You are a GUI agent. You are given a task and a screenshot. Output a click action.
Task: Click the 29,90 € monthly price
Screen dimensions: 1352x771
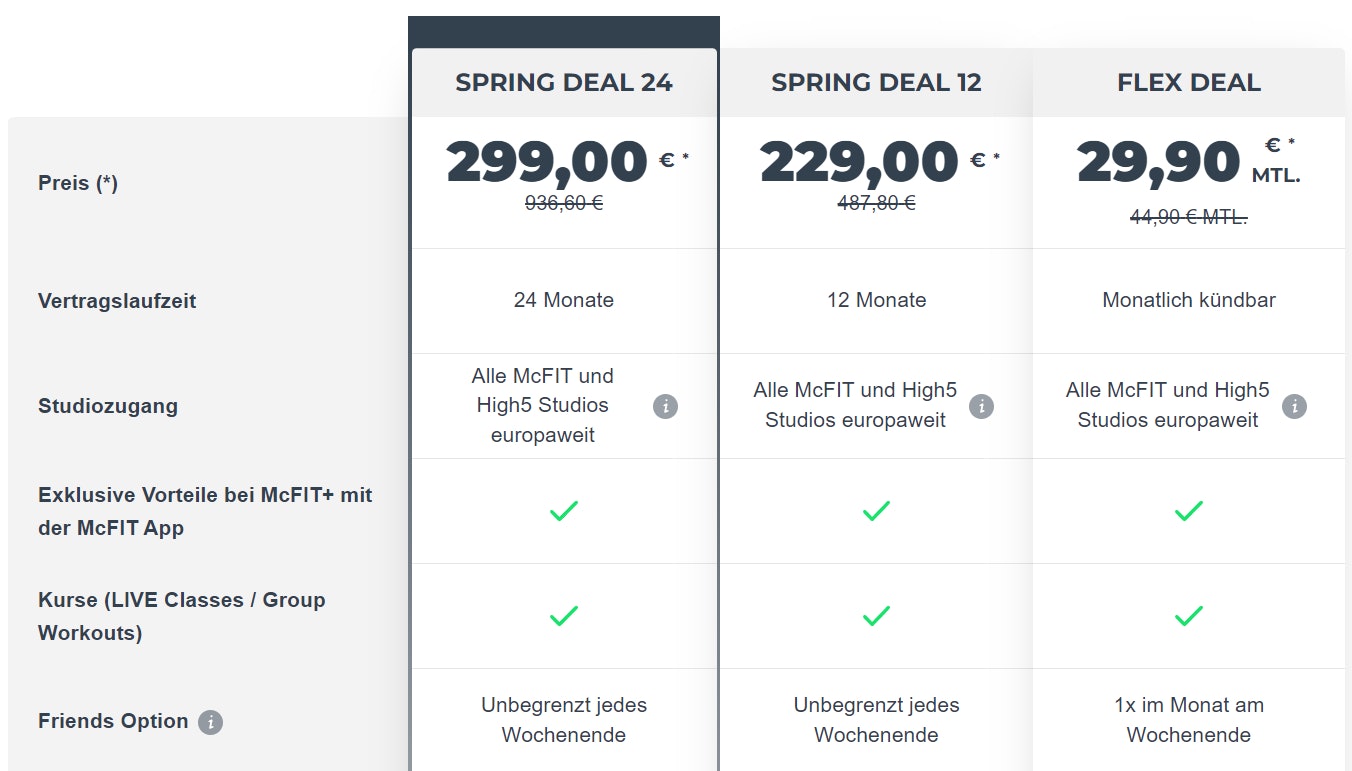coord(1159,162)
